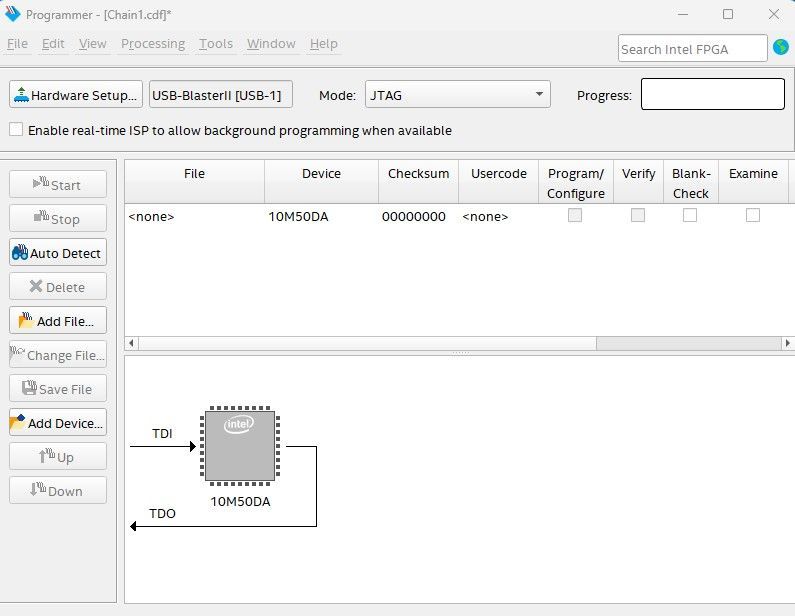Run Auto Detect for devices
The image size is (795, 616).
[58, 252]
